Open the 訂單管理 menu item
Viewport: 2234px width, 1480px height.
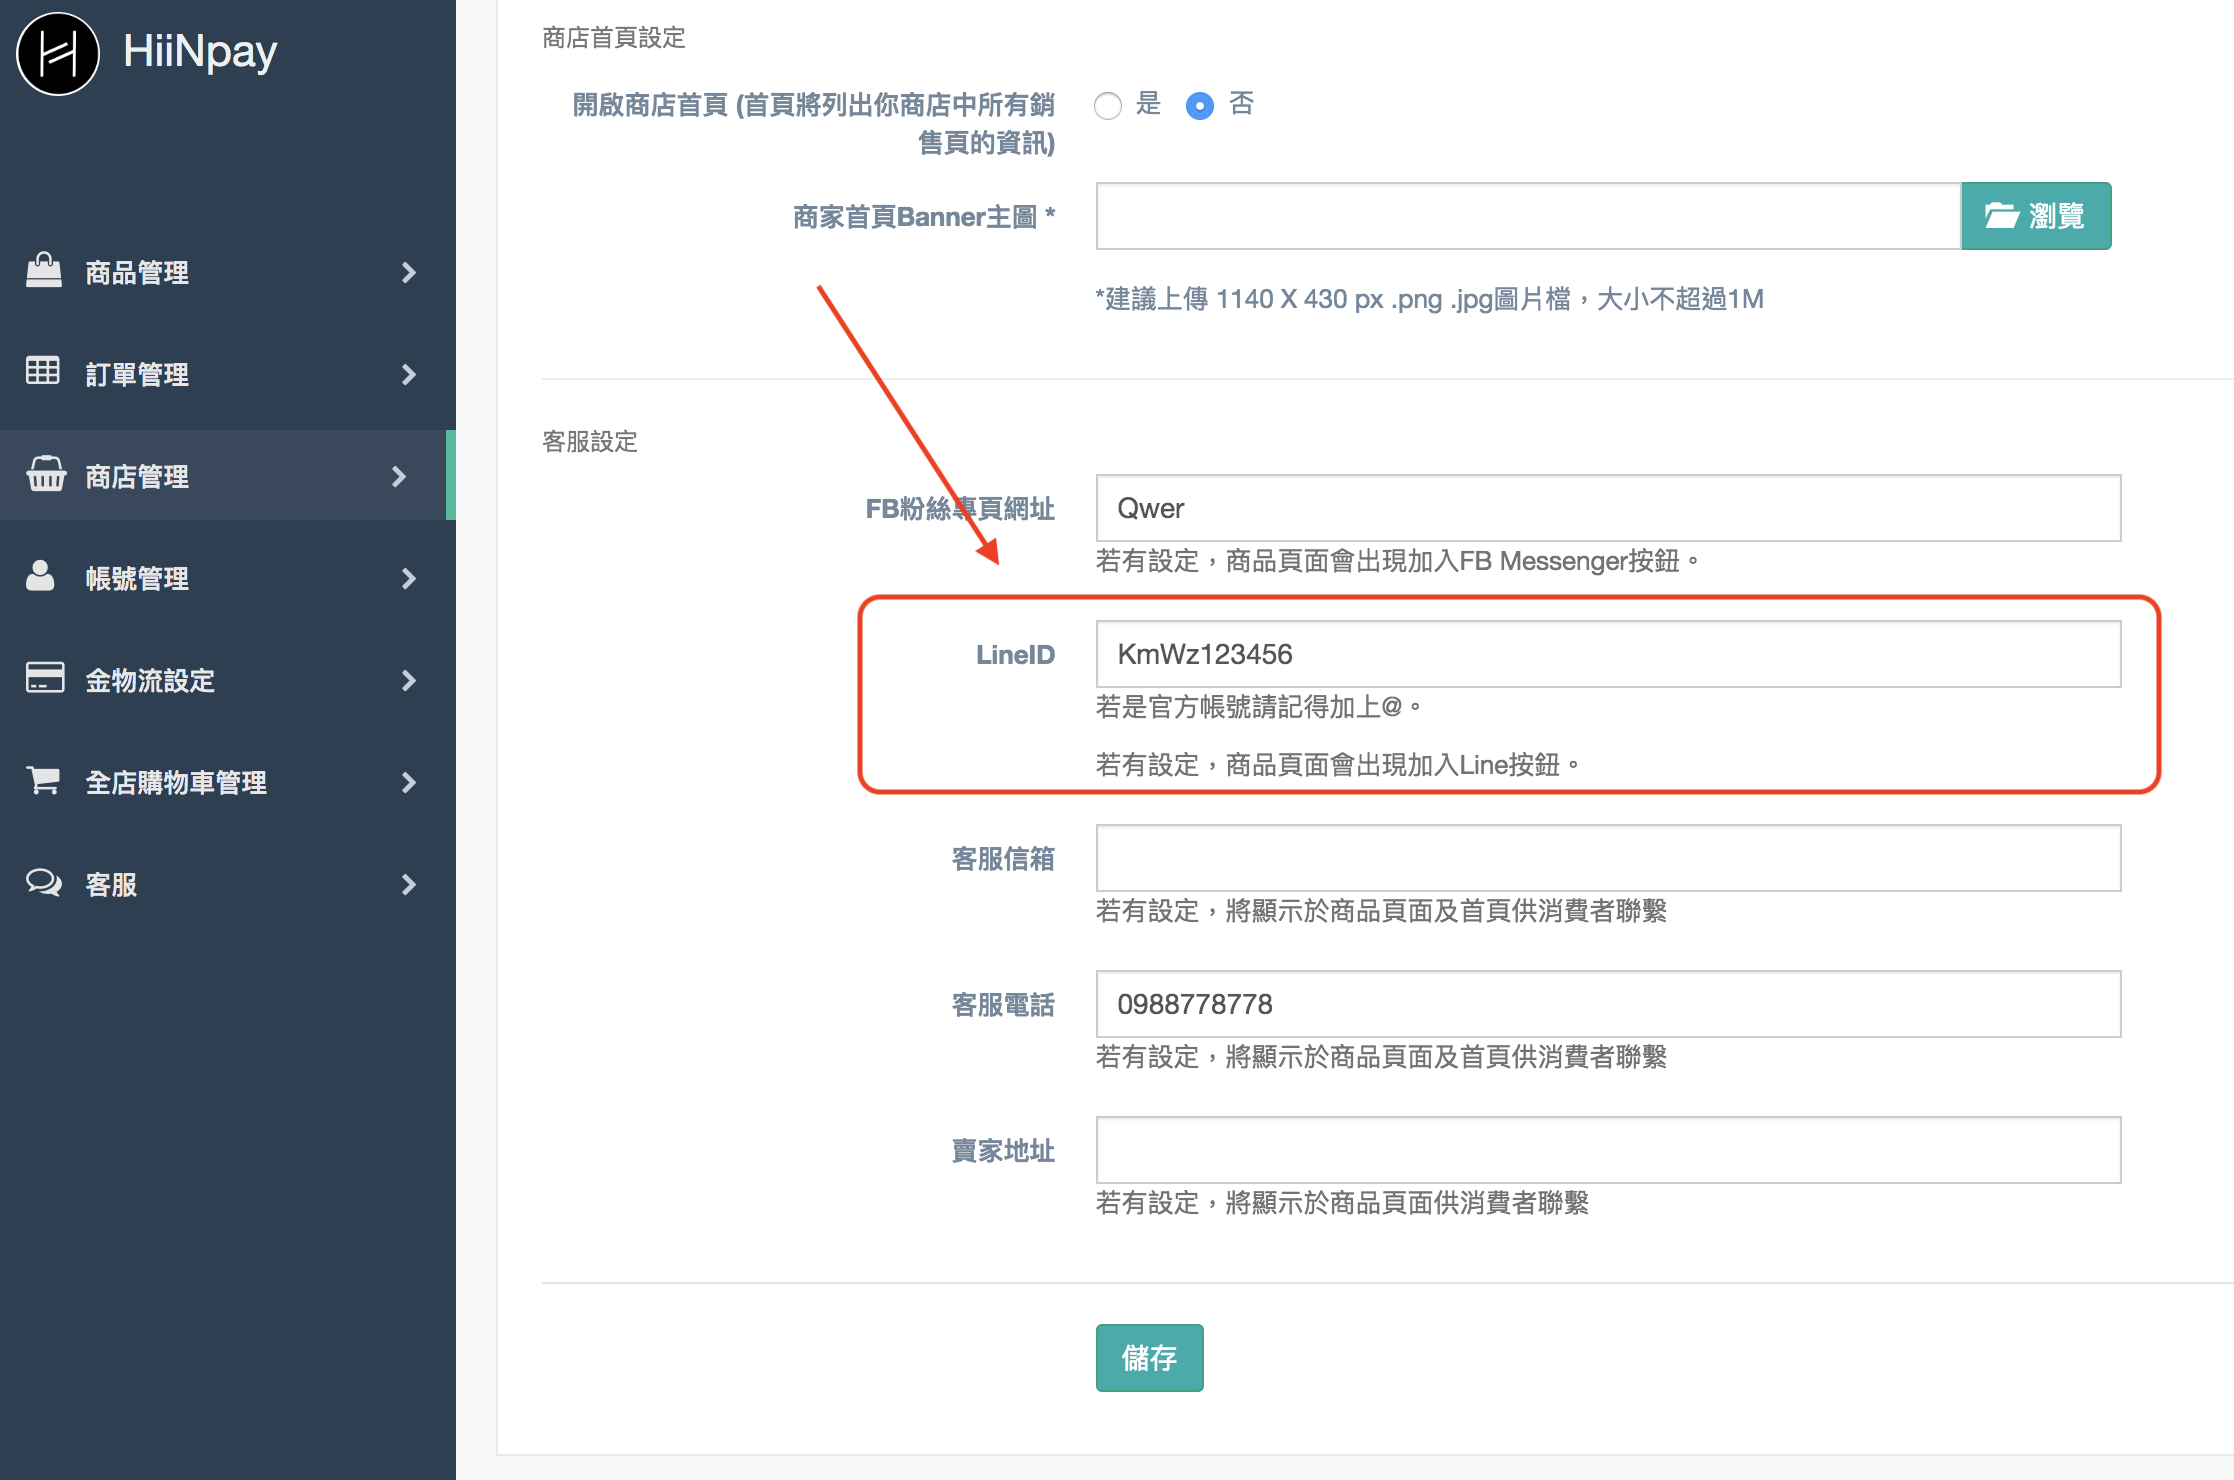click(228, 374)
